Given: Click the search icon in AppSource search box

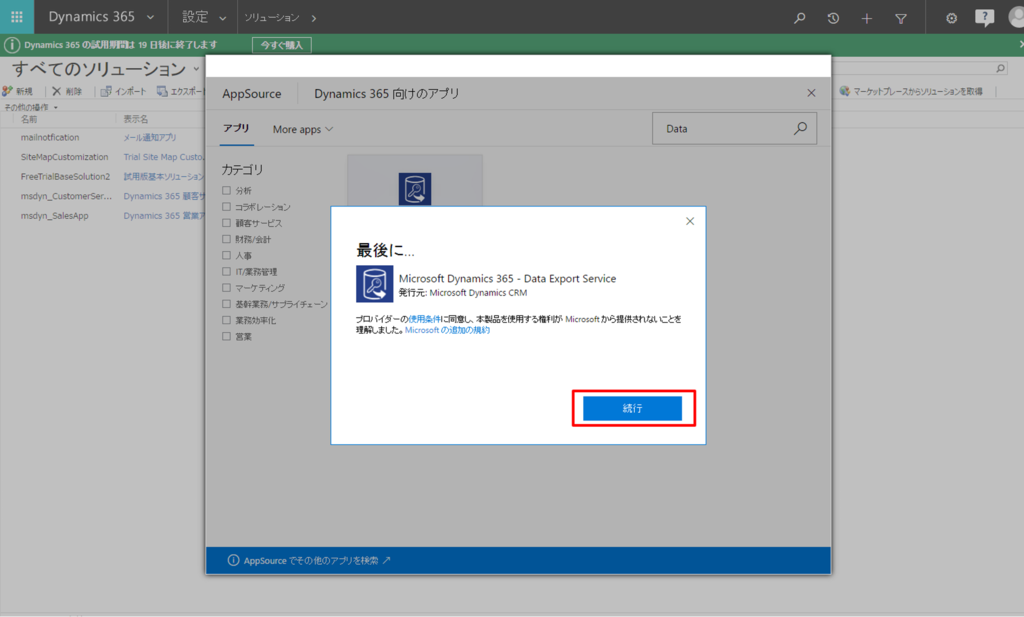Looking at the screenshot, I should (x=800, y=129).
